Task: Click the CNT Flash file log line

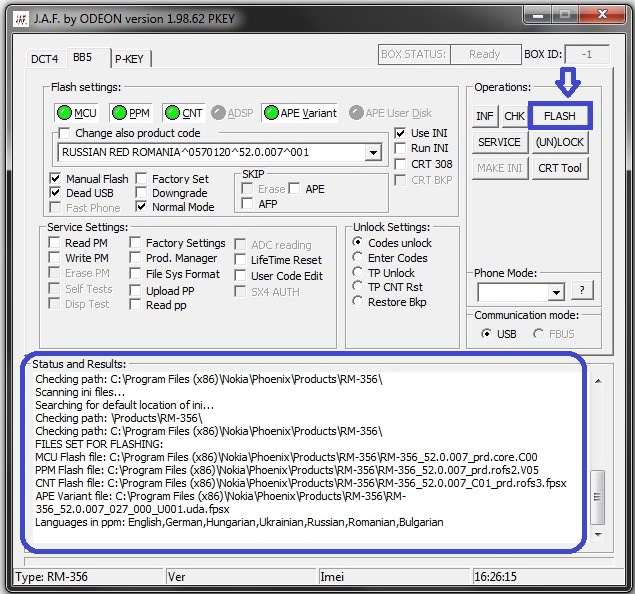Action: tap(301, 483)
